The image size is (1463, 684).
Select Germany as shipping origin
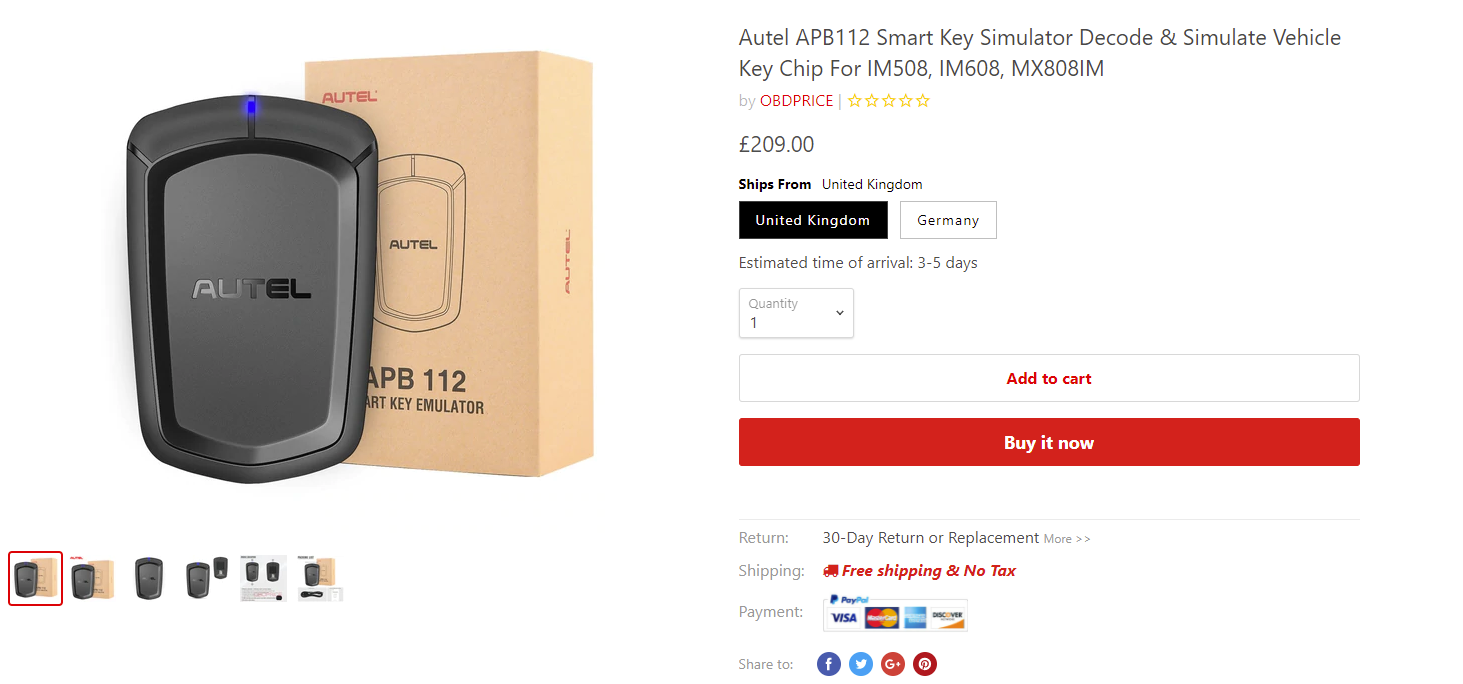(948, 219)
